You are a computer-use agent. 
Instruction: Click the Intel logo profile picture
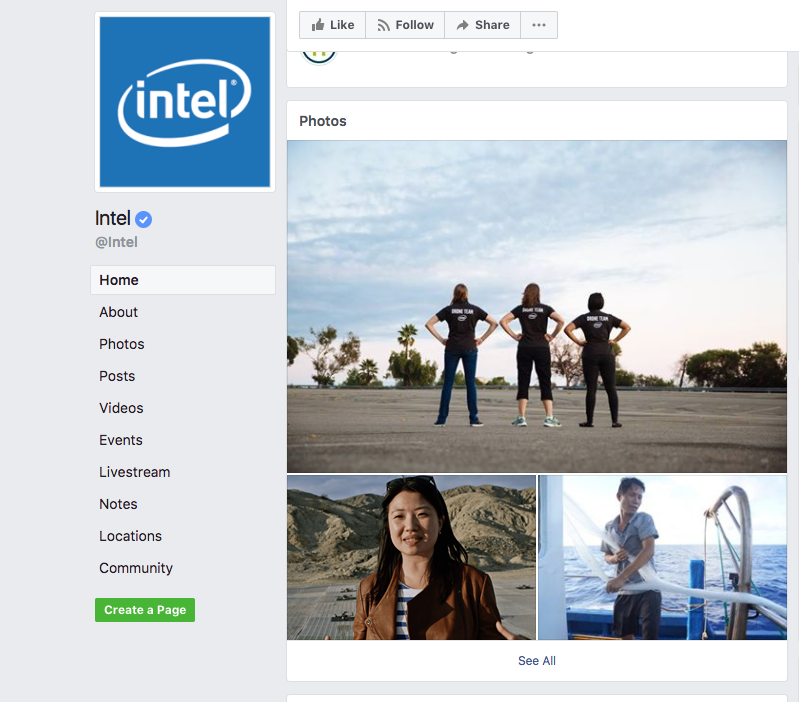(x=185, y=102)
